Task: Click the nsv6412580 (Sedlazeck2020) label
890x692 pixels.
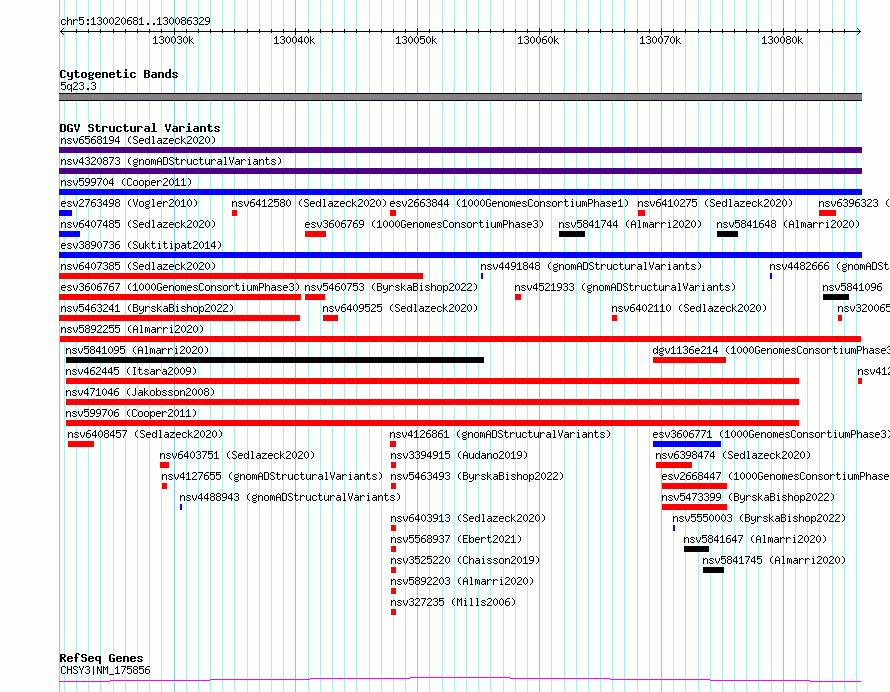Action: [x=309, y=203]
